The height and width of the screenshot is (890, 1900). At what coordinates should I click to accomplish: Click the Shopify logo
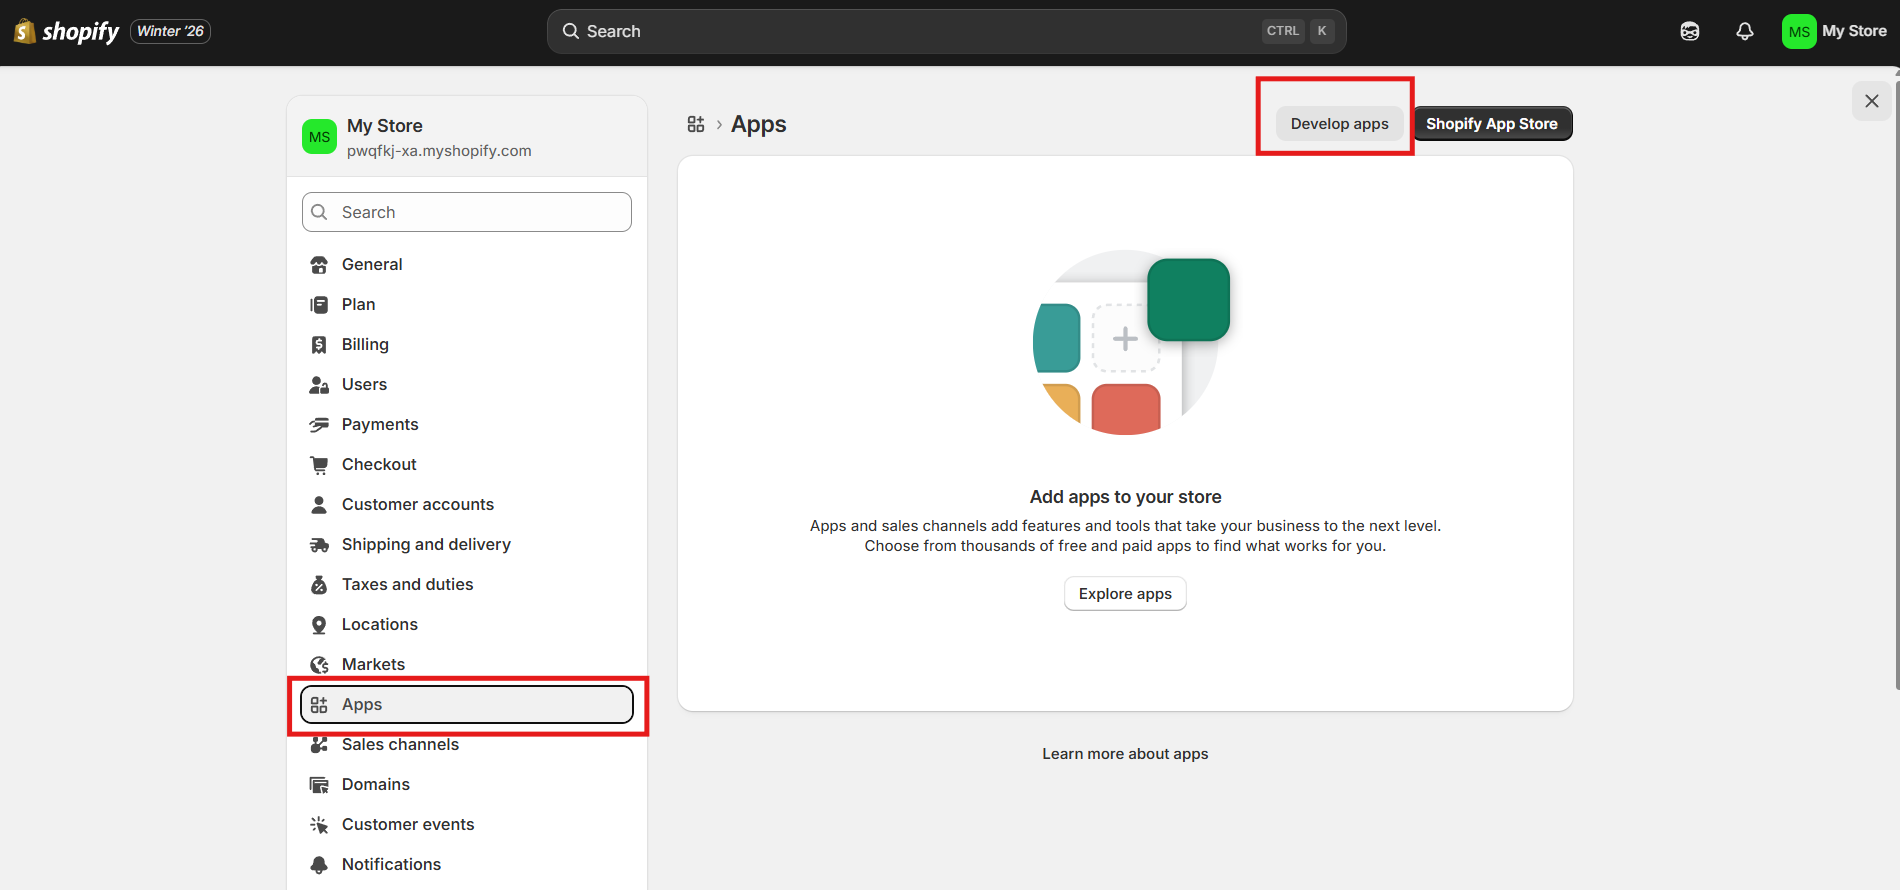point(66,31)
